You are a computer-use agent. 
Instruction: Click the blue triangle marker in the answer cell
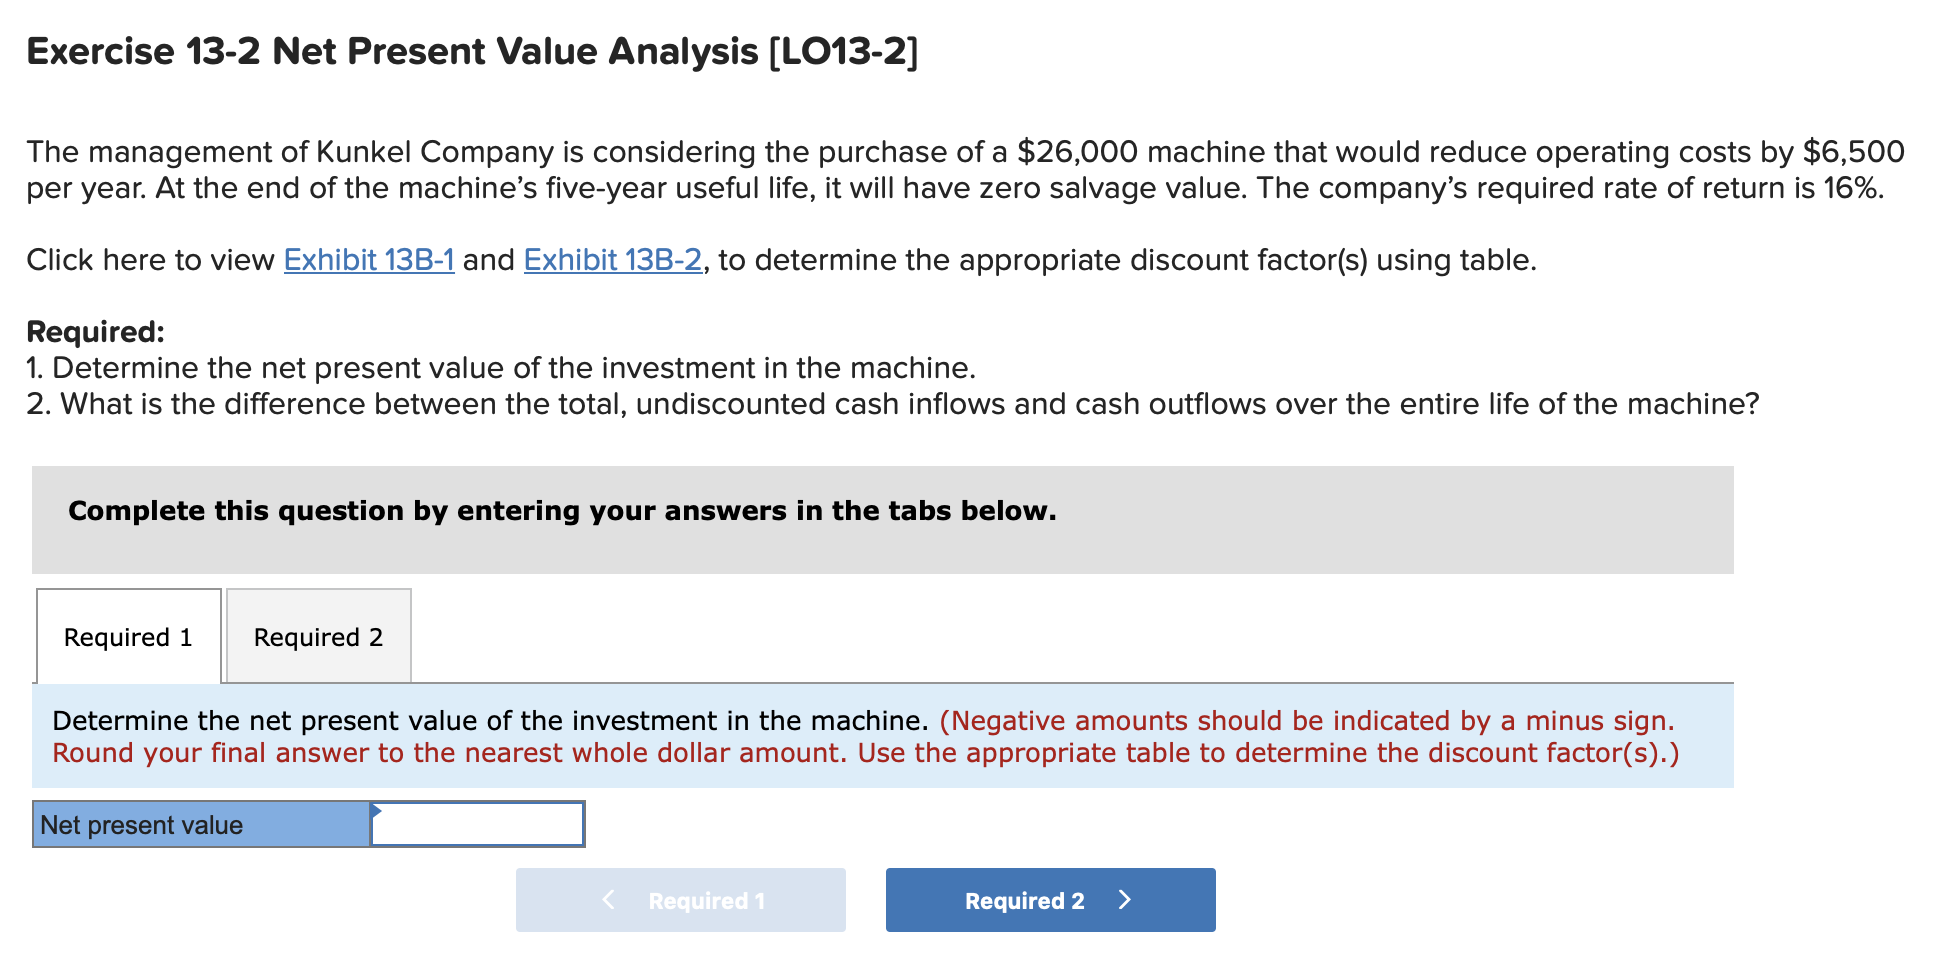(x=378, y=808)
